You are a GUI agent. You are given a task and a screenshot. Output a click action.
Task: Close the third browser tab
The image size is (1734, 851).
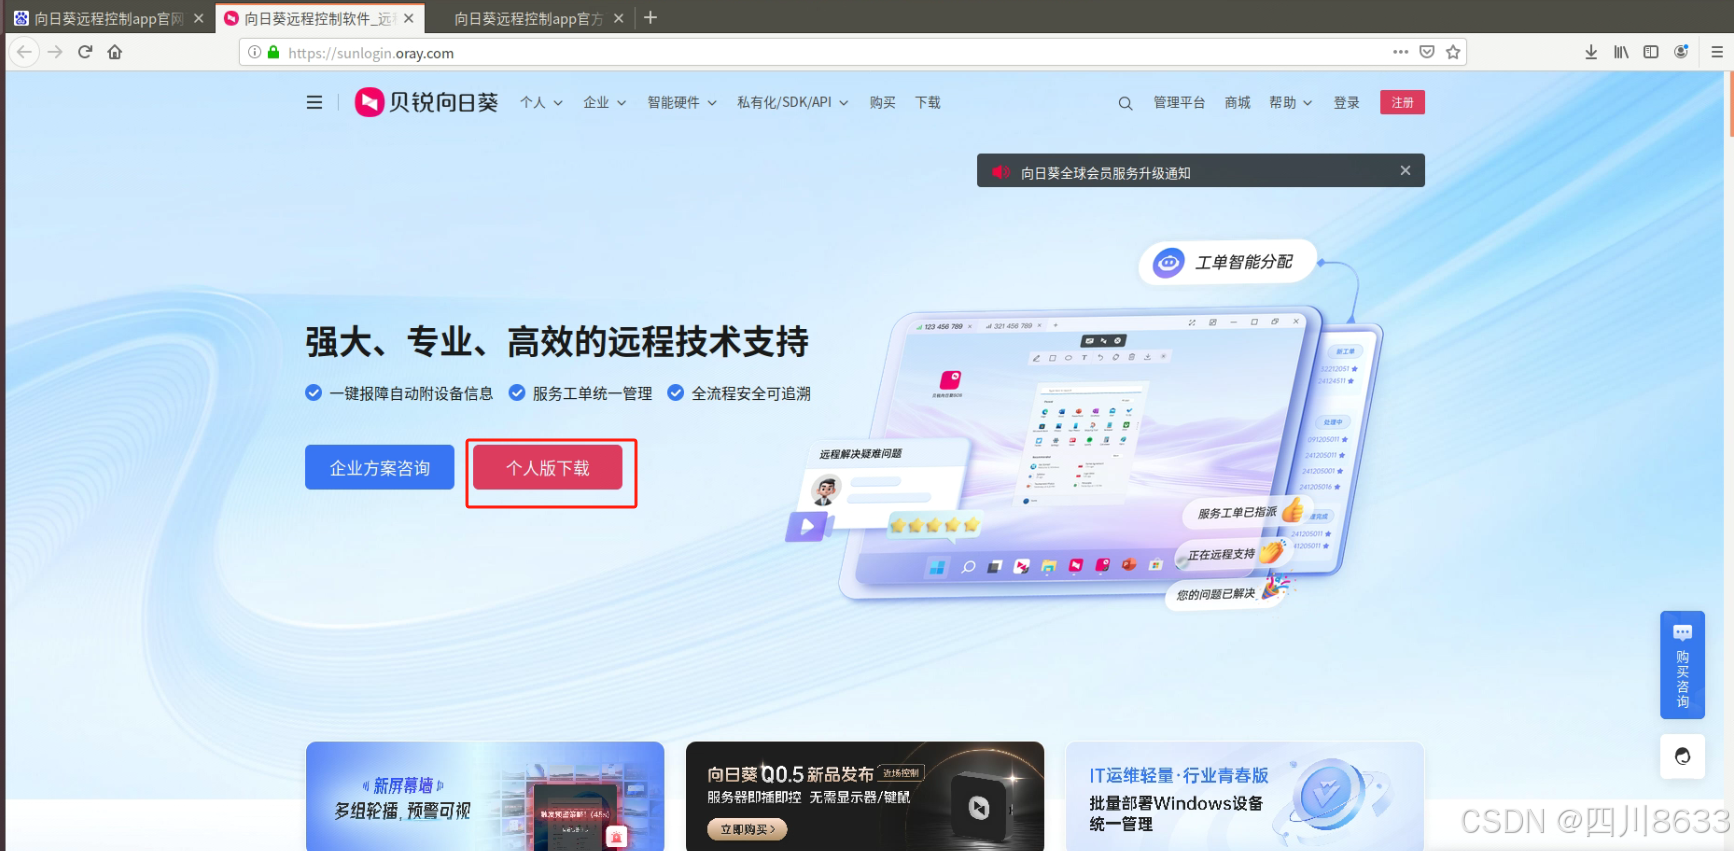[619, 18]
